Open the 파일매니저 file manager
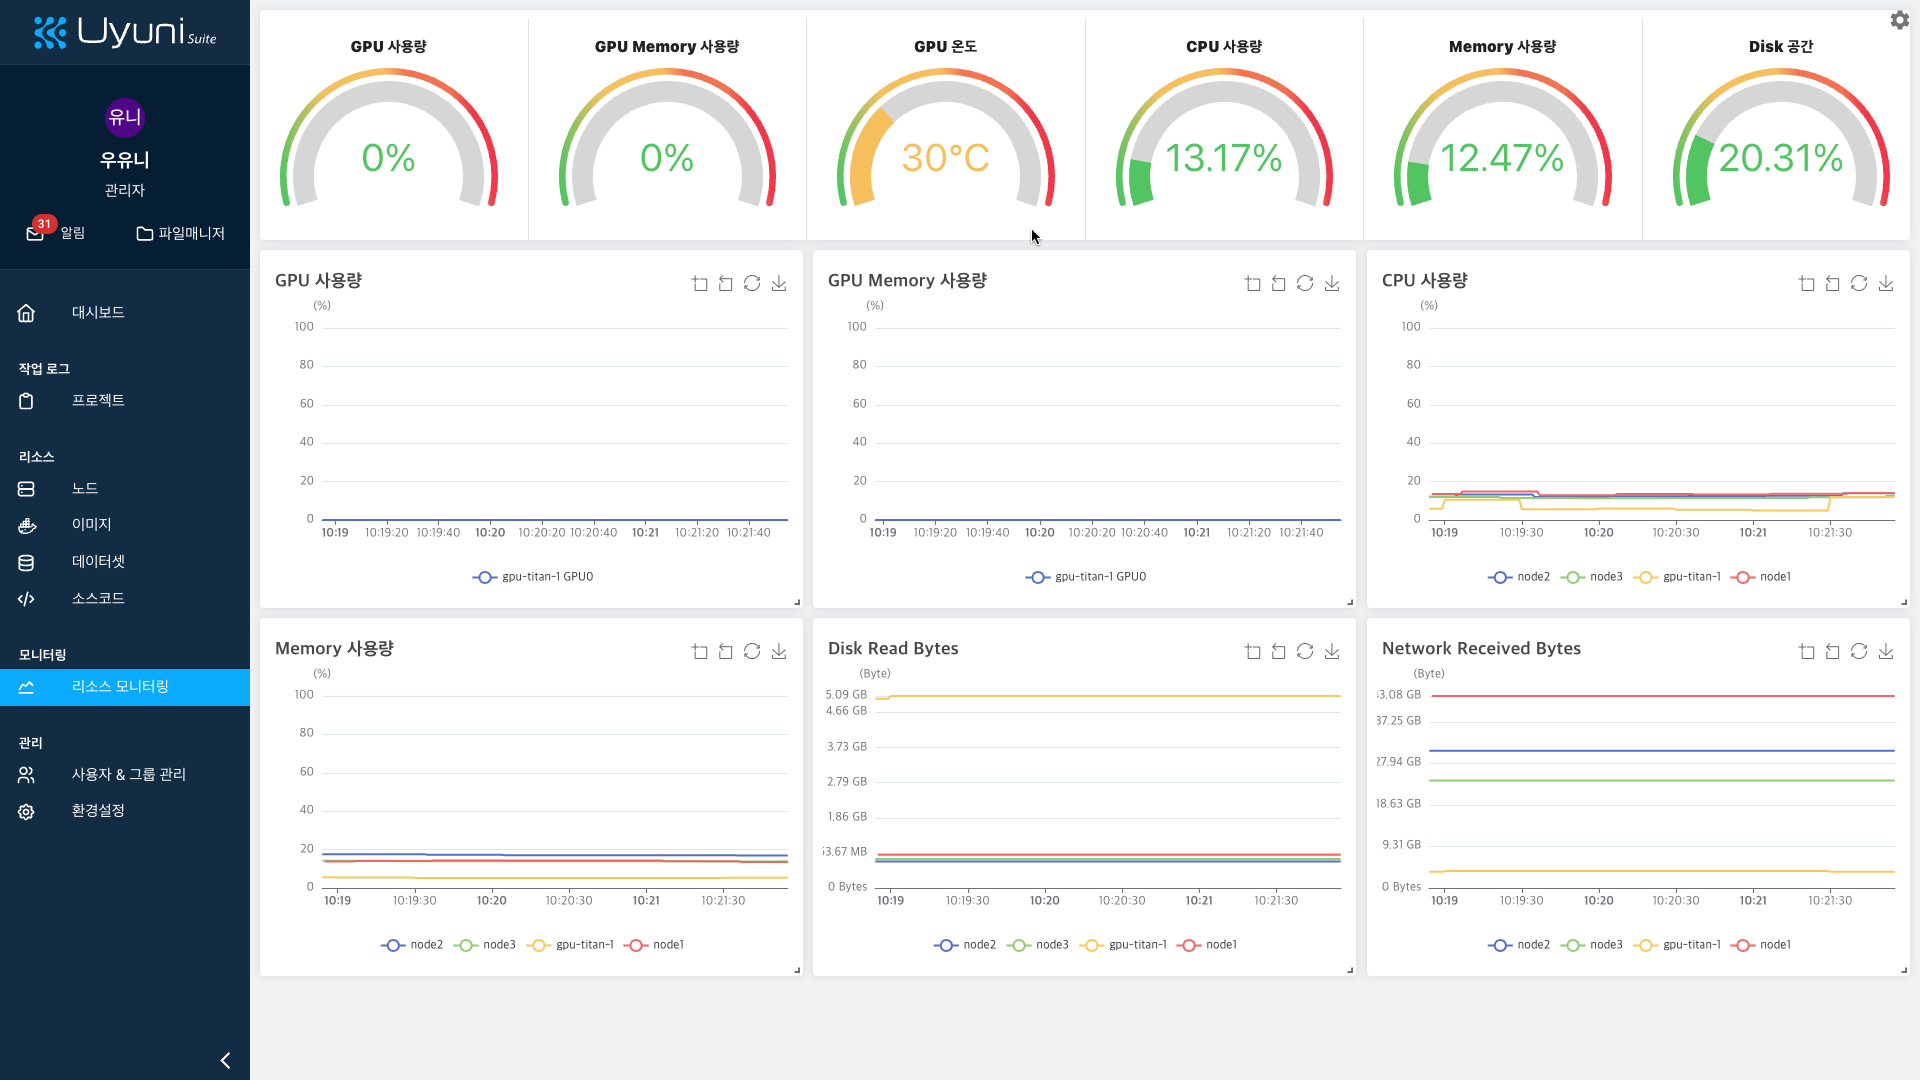The width and height of the screenshot is (1920, 1080). point(180,233)
